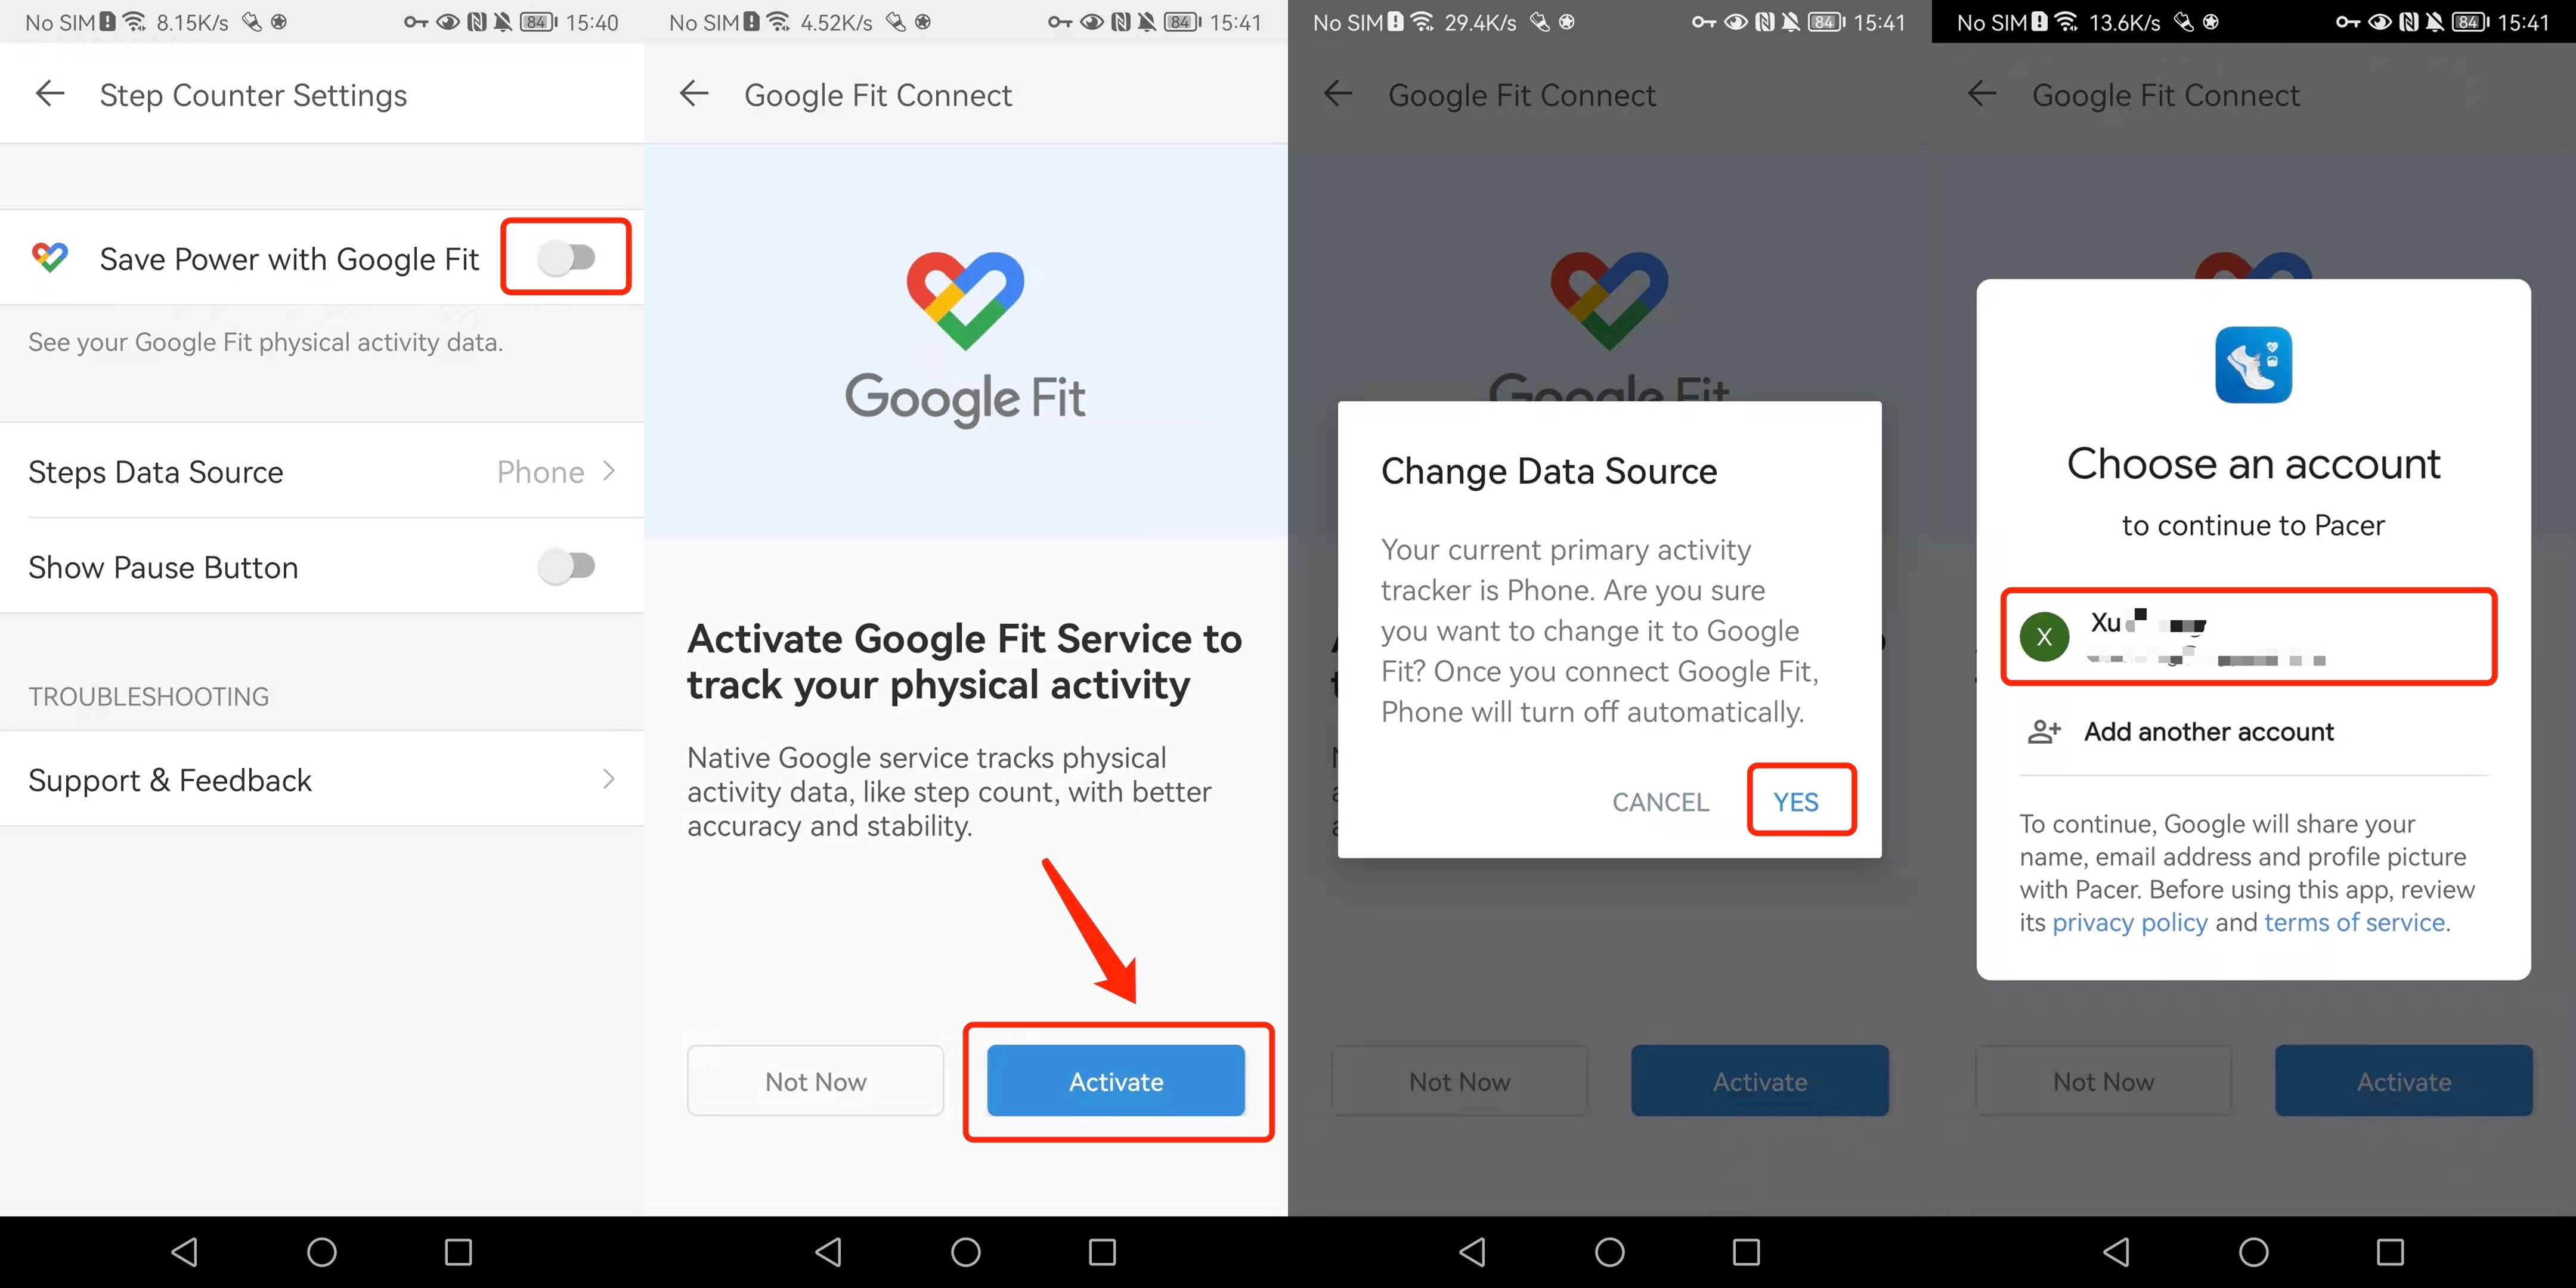Tap the back arrow on Google Fit Connect
Image resolution: width=2576 pixels, height=1288 pixels.
(693, 94)
